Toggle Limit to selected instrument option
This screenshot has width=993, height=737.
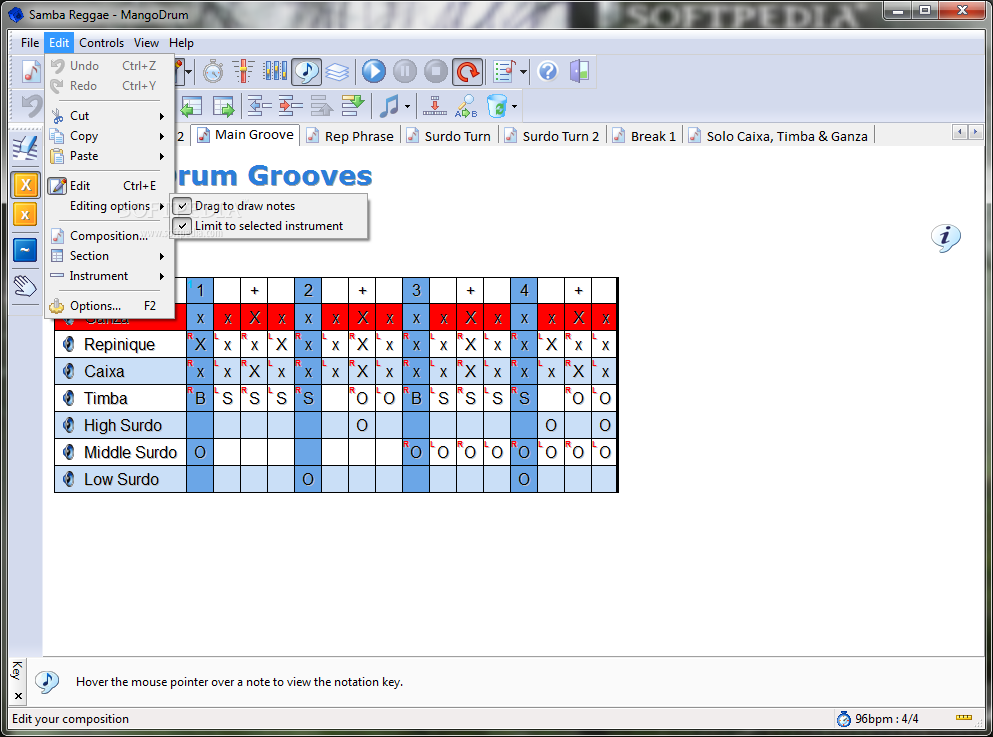click(x=269, y=226)
